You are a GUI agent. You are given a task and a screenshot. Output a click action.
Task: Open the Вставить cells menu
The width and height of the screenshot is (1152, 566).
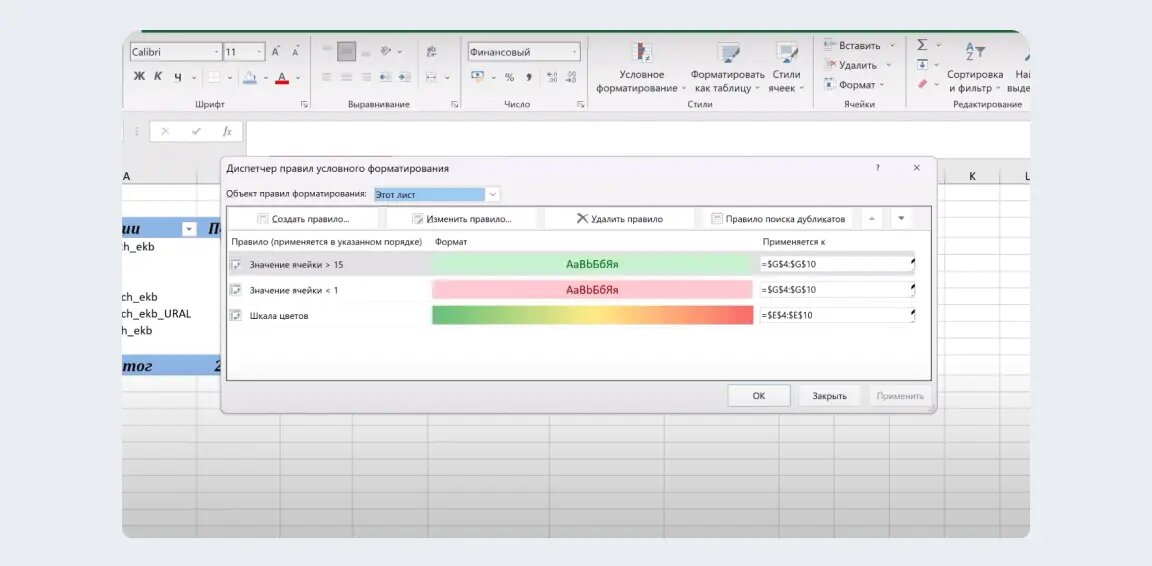[860, 45]
